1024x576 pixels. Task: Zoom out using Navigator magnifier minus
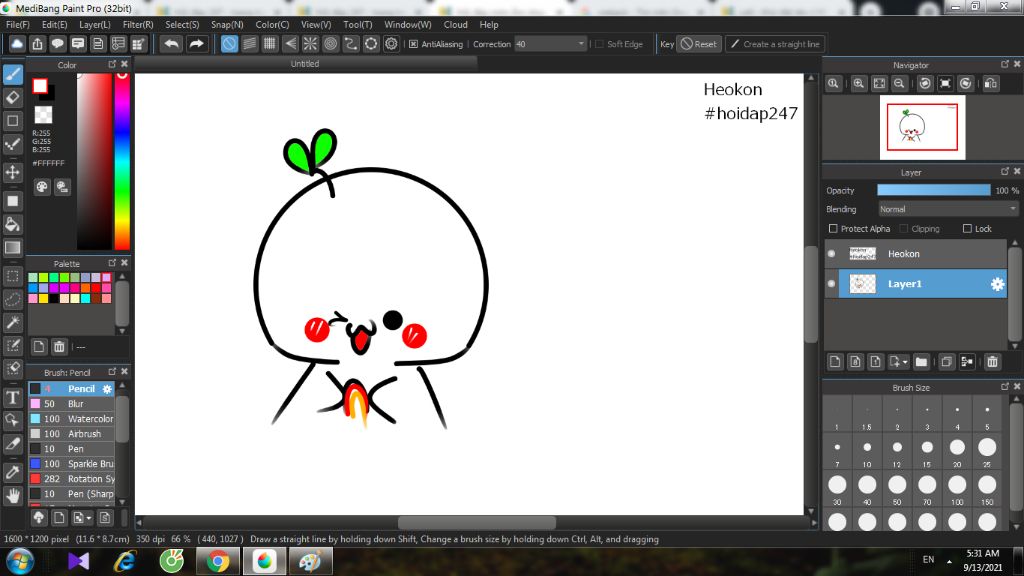(x=899, y=84)
